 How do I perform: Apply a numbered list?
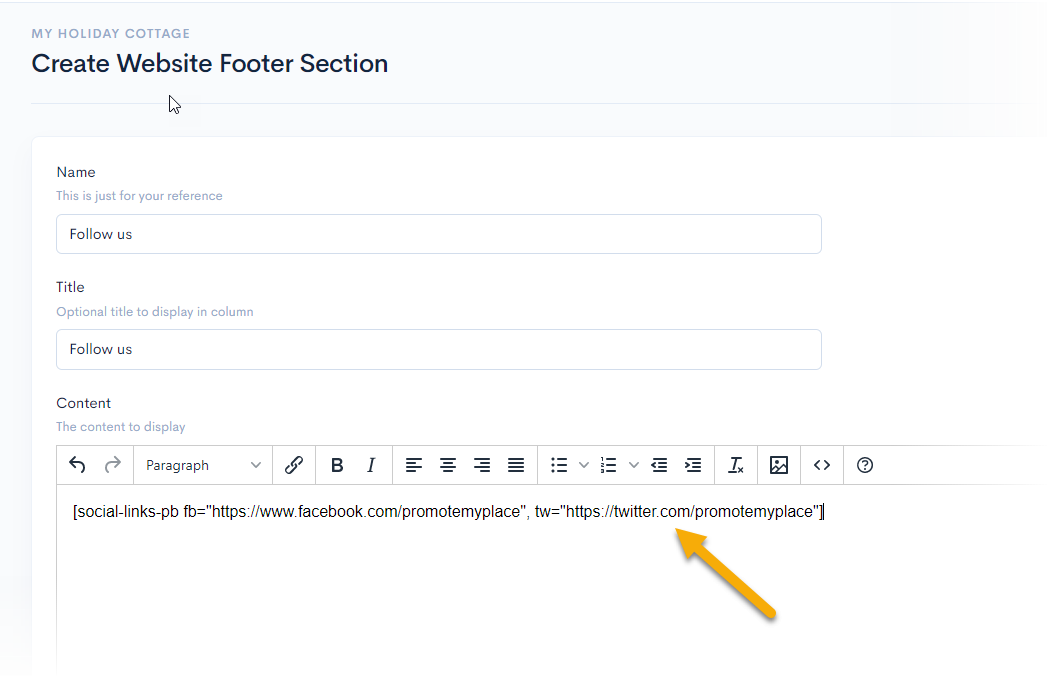click(608, 465)
